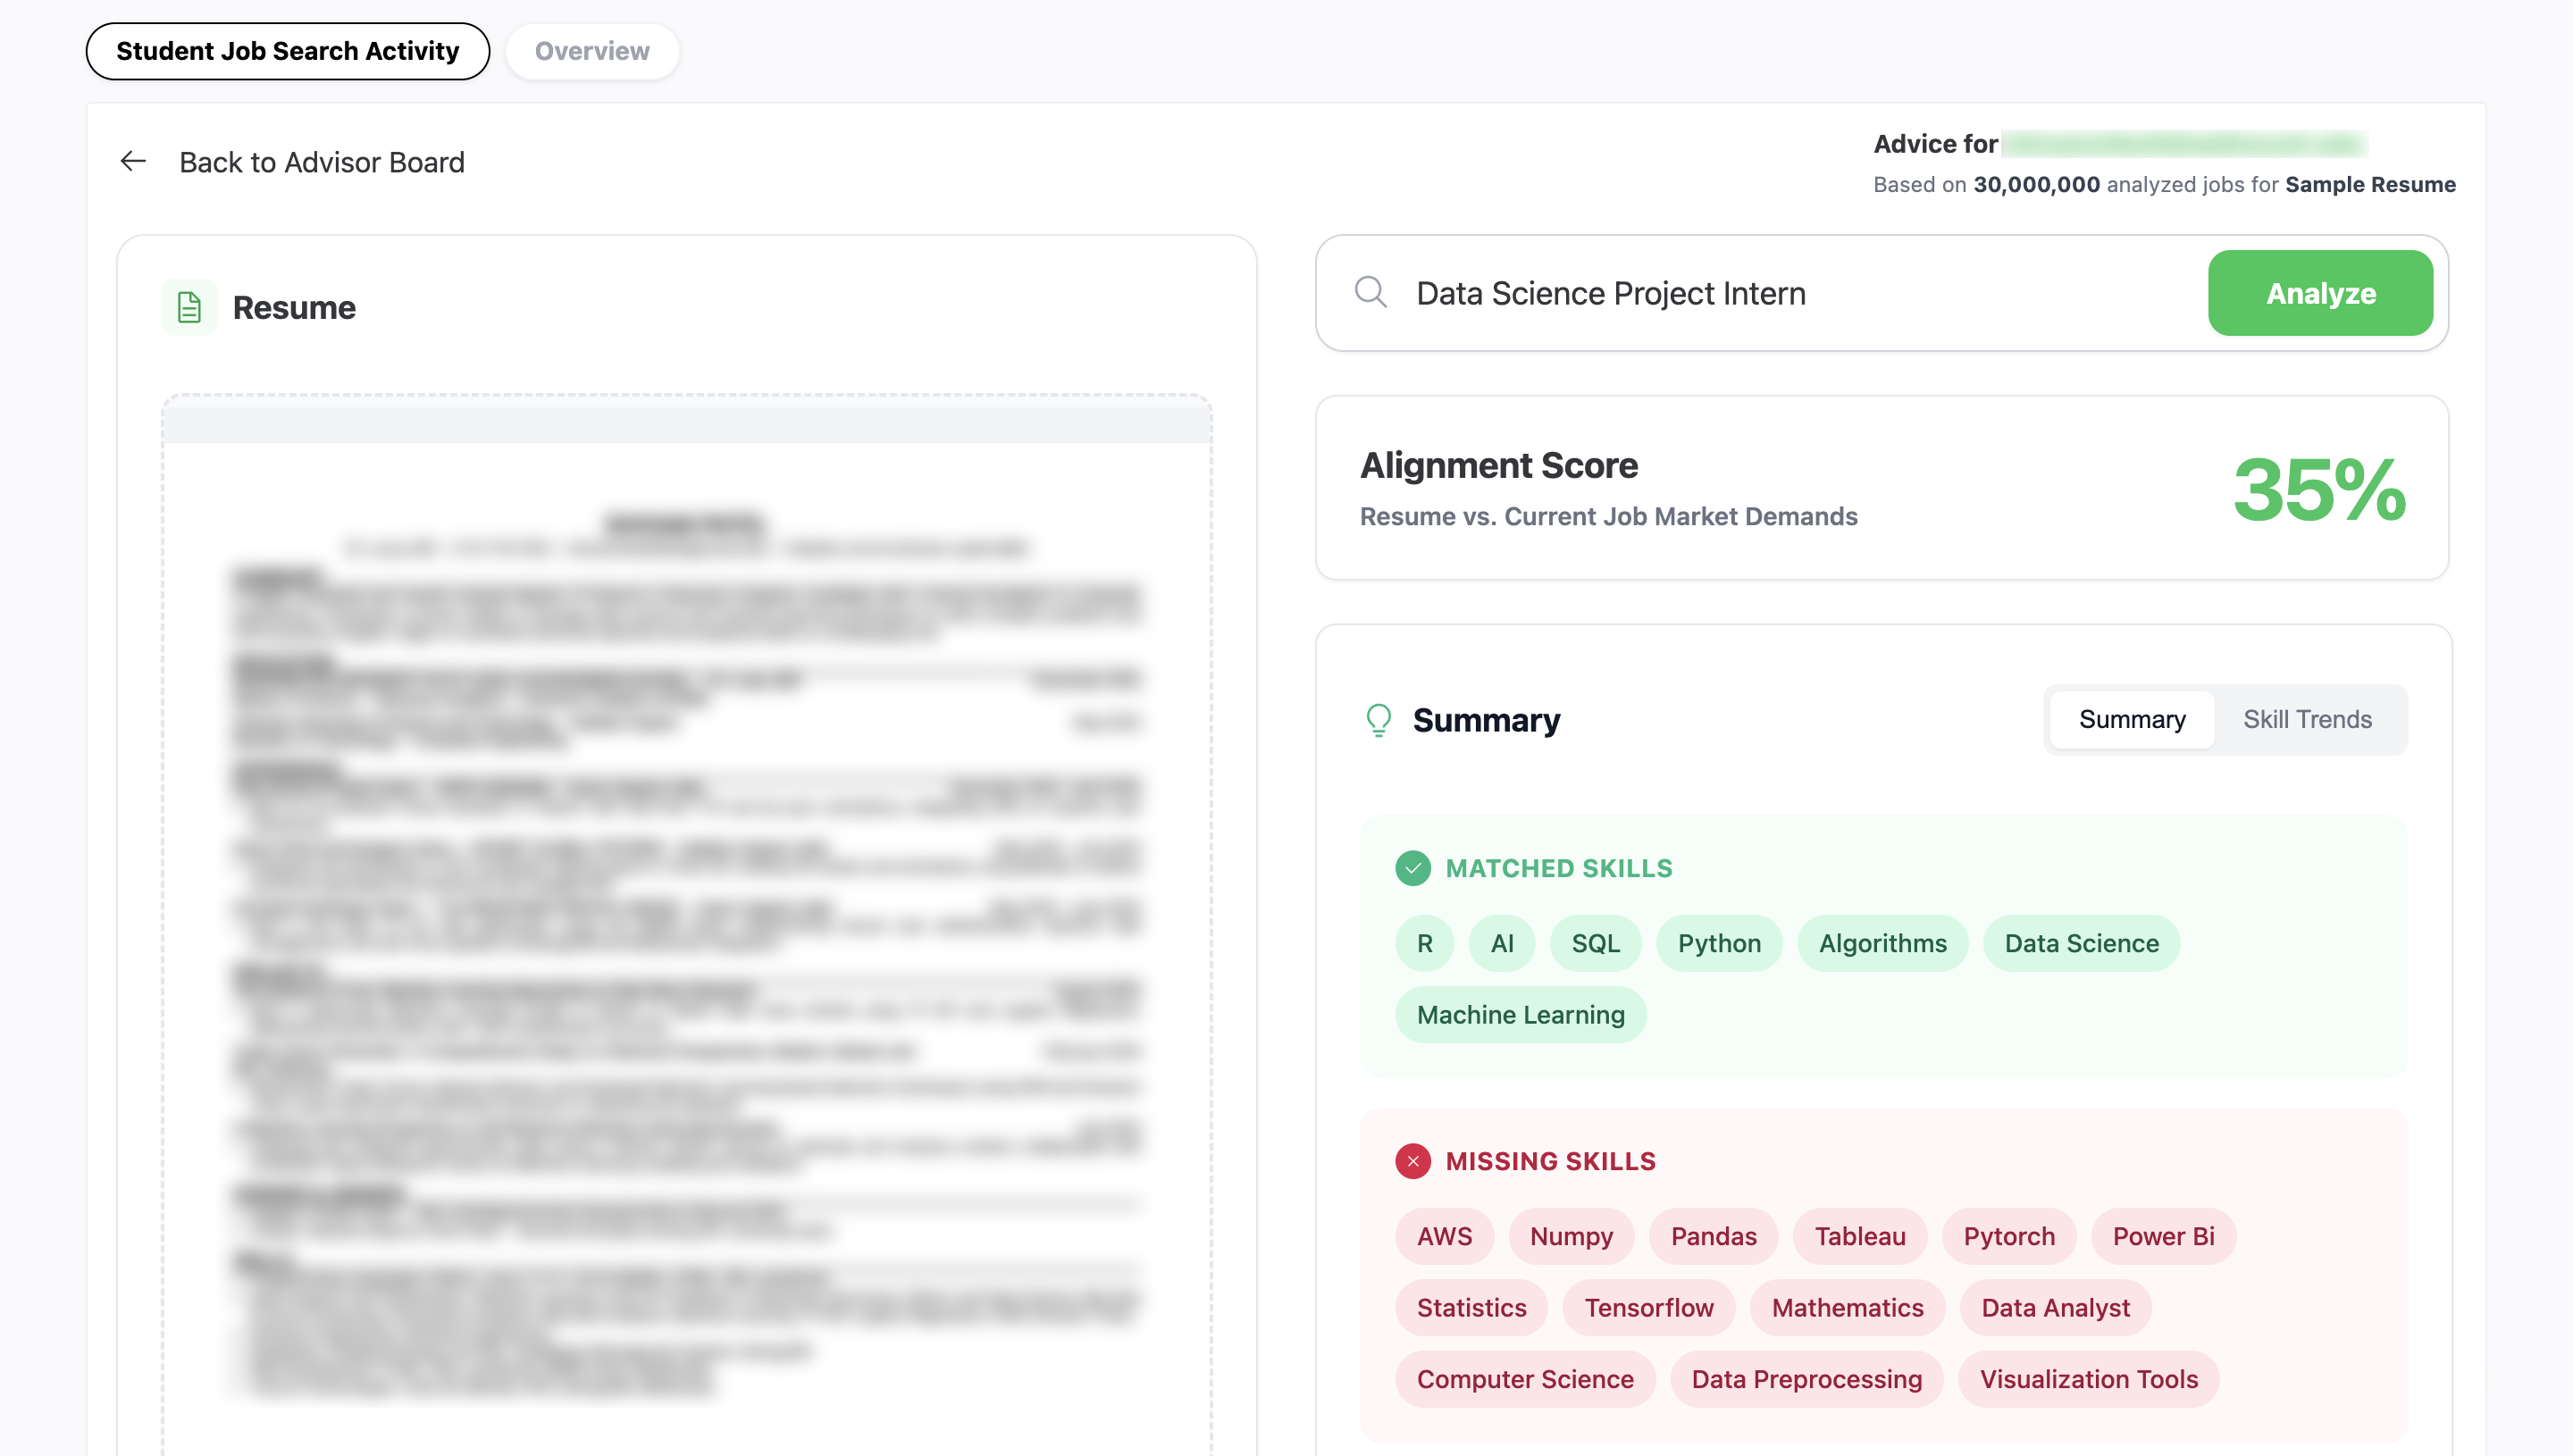
Task: Go back to Advisor Board link
Action: [x=321, y=161]
